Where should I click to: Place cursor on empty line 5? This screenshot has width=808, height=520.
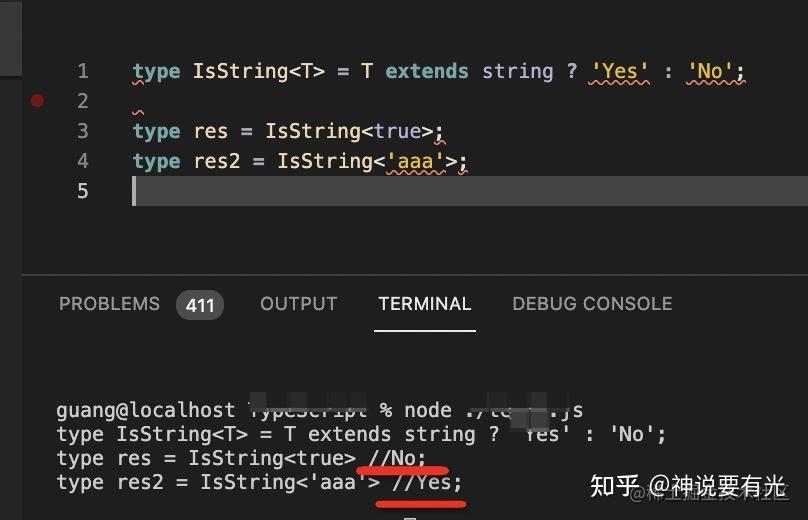469,191
